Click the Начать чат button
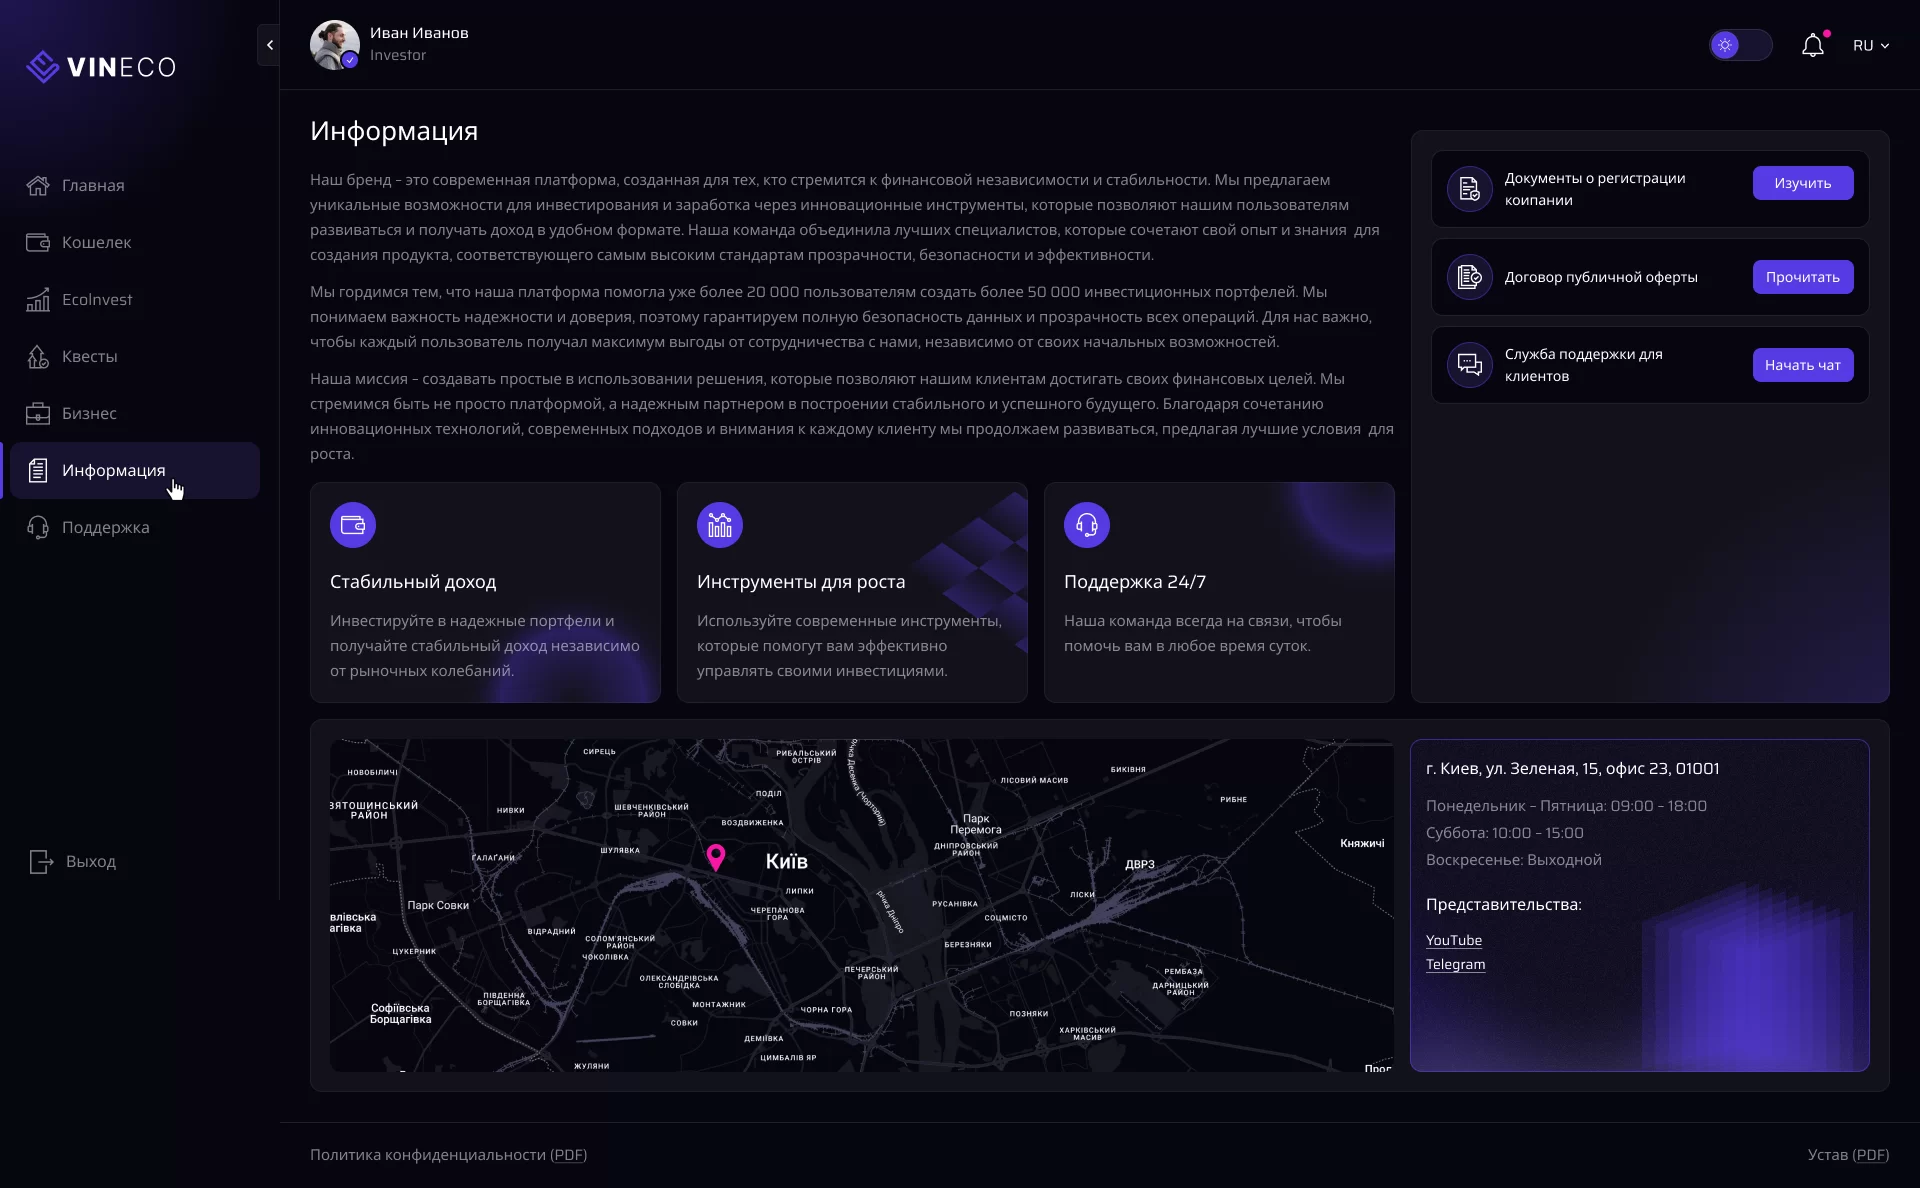Viewport: 1920px width, 1188px height. (1802, 365)
